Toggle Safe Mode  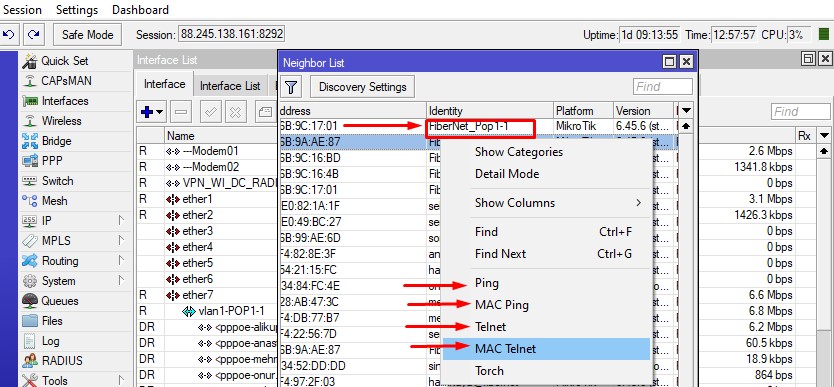point(88,35)
